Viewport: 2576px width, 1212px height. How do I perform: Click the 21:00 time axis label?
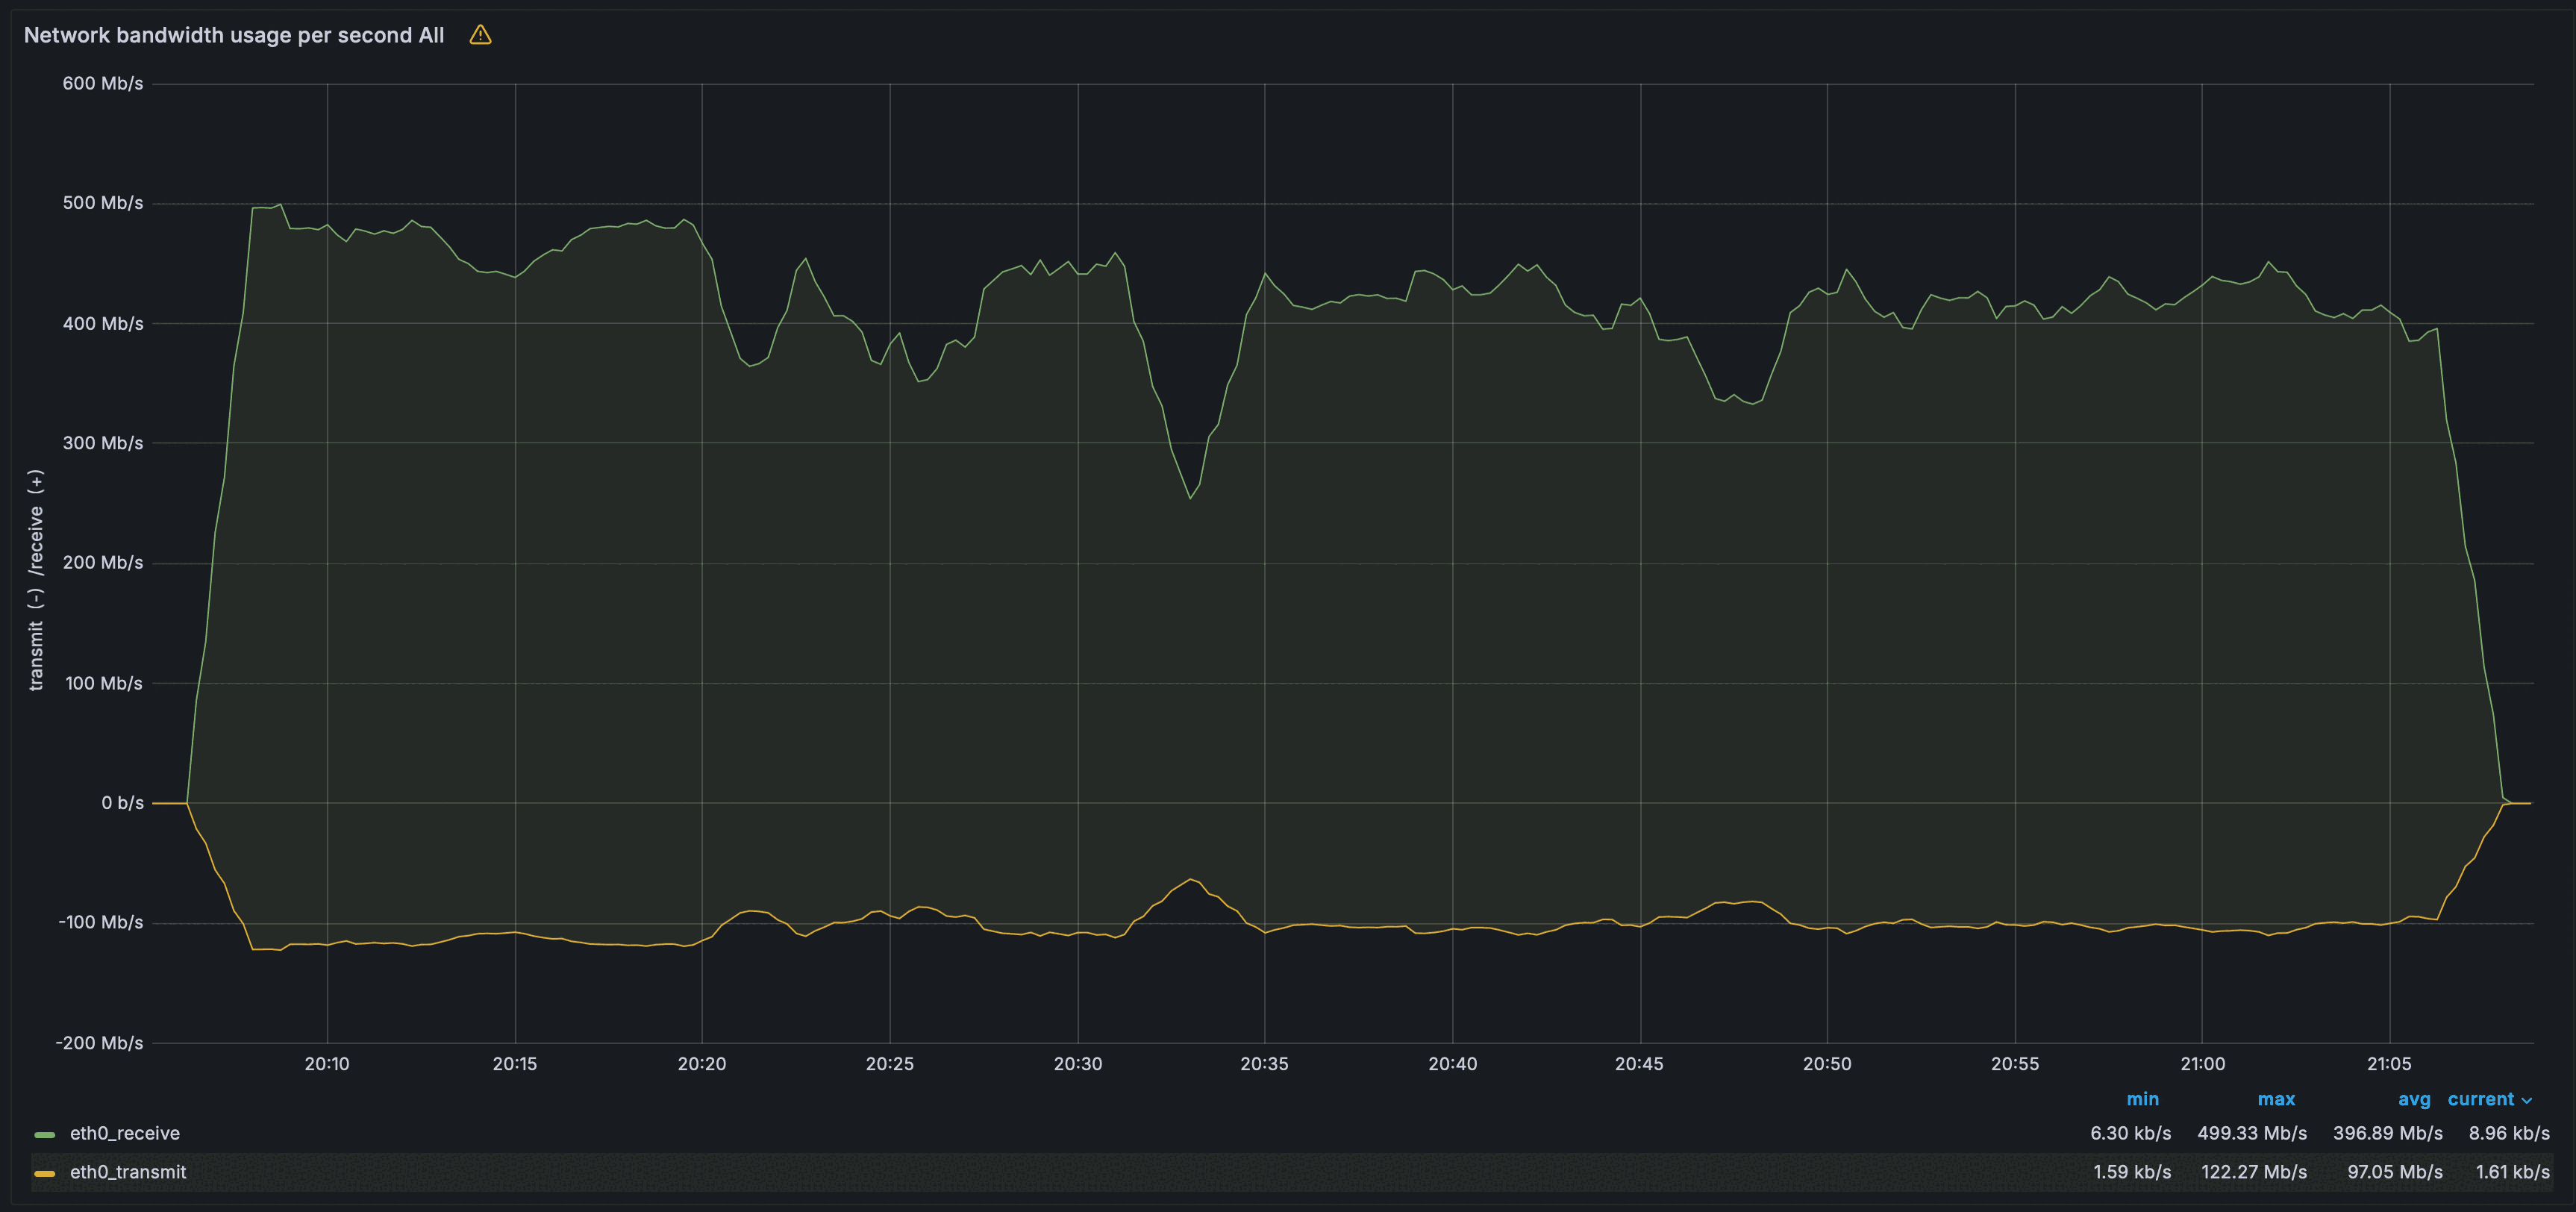coord(2202,1064)
